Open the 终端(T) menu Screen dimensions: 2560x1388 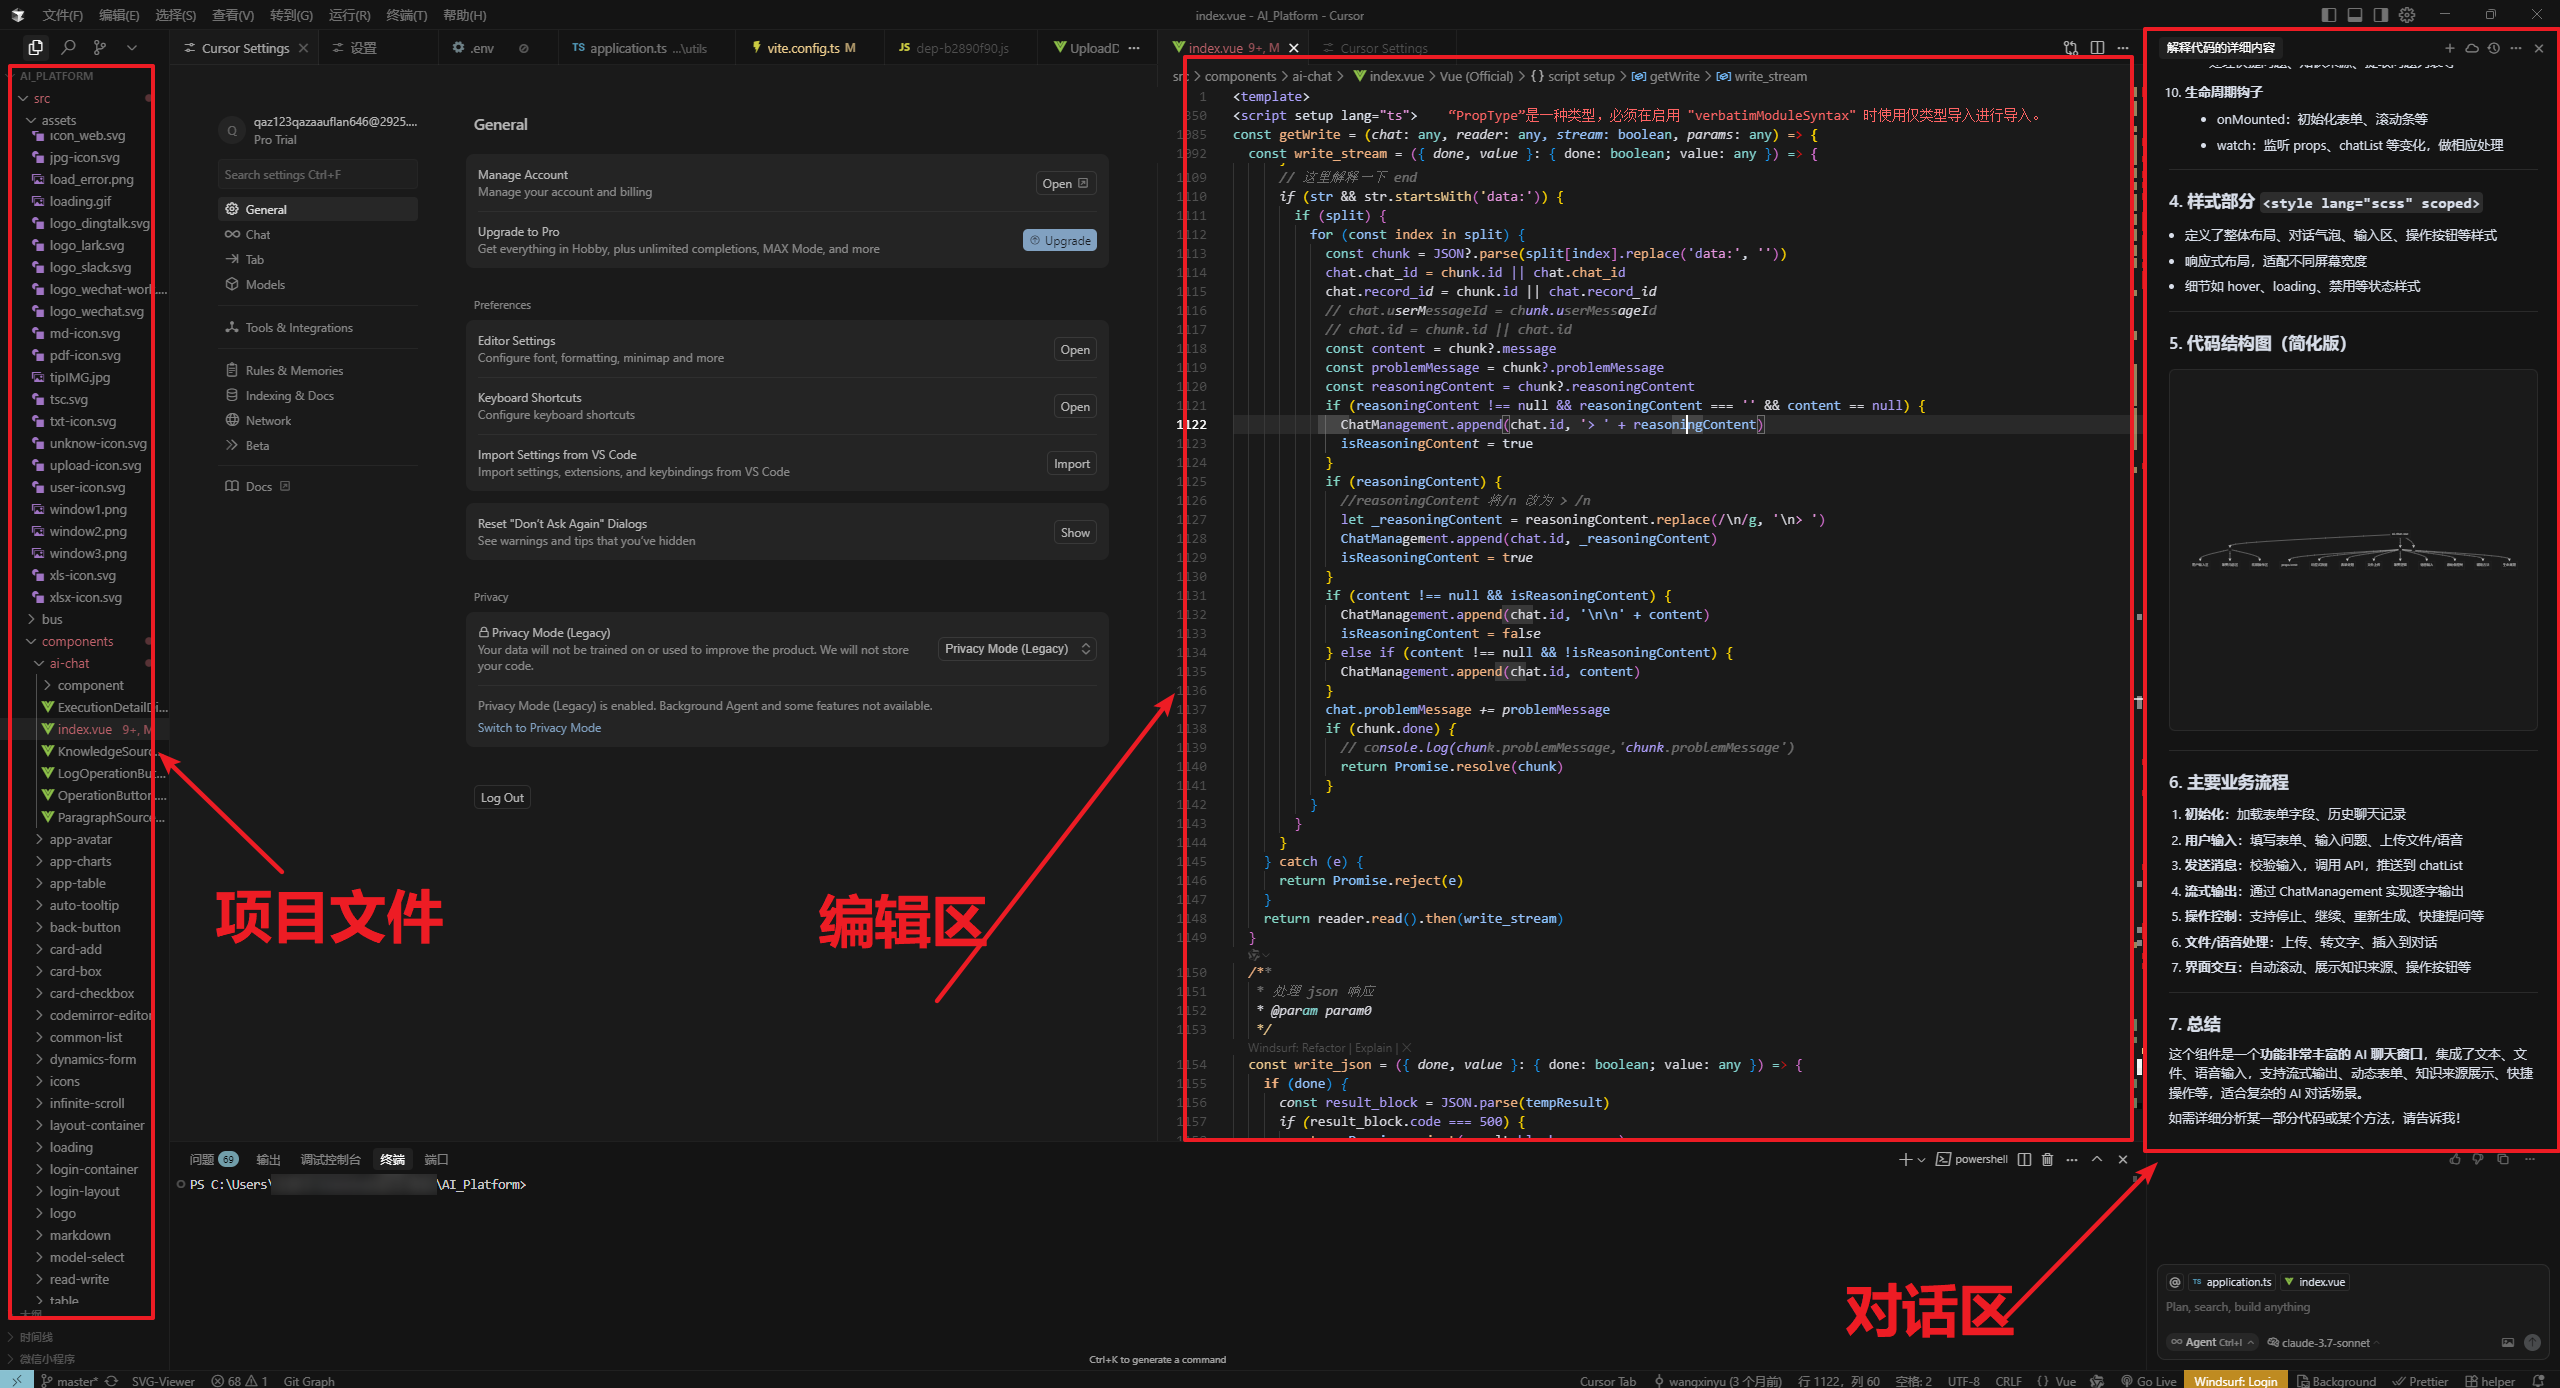point(406,15)
